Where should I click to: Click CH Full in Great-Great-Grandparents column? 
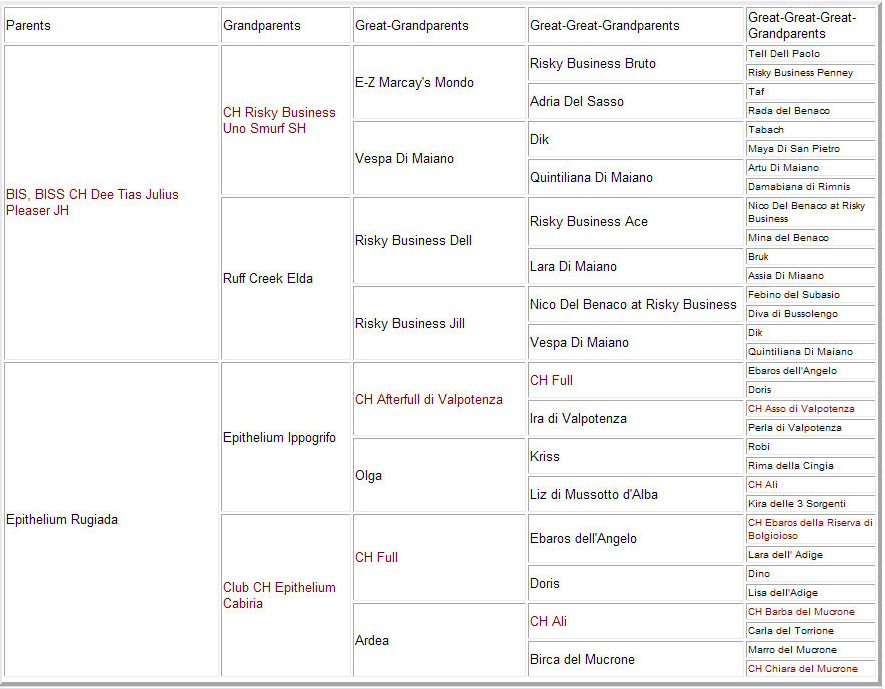551,380
